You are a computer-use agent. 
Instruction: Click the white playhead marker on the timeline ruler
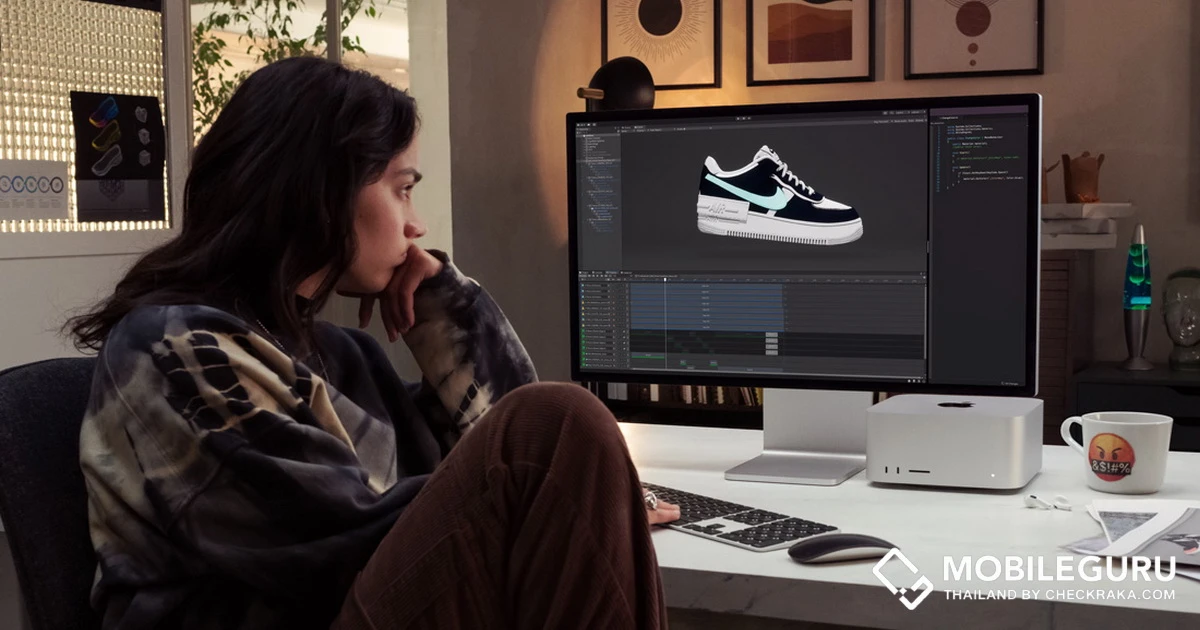pos(665,279)
